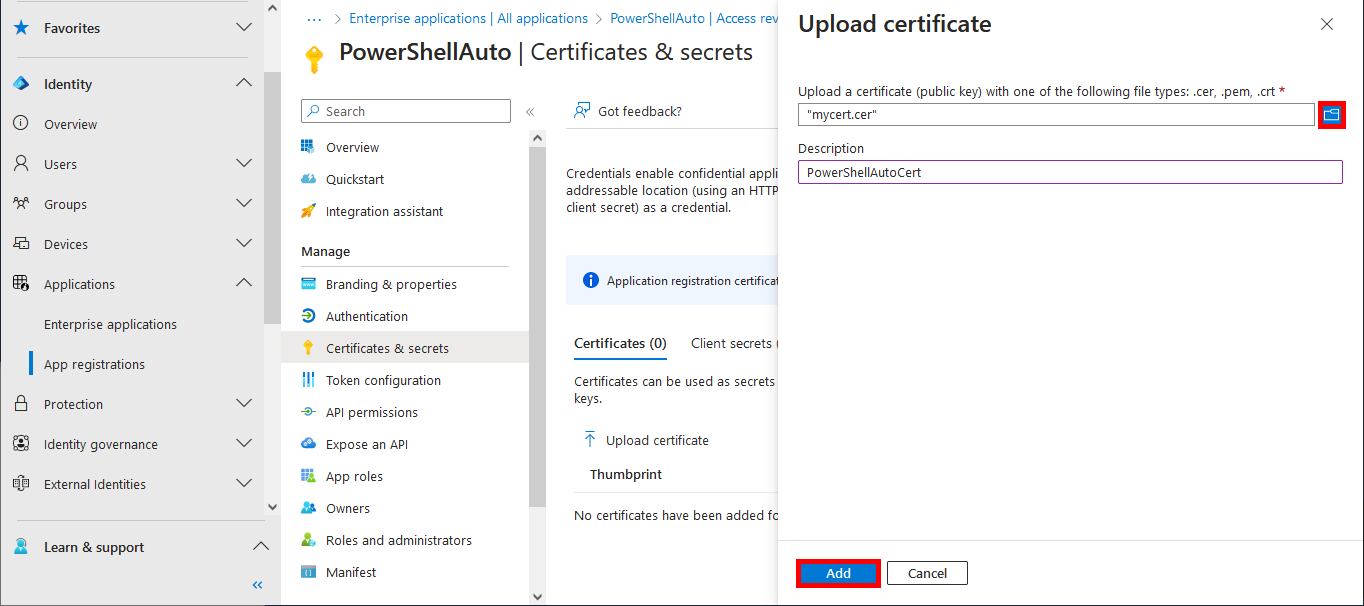Select the Certificates (0) tab
The height and width of the screenshot is (606, 1364).
pos(620,343)
